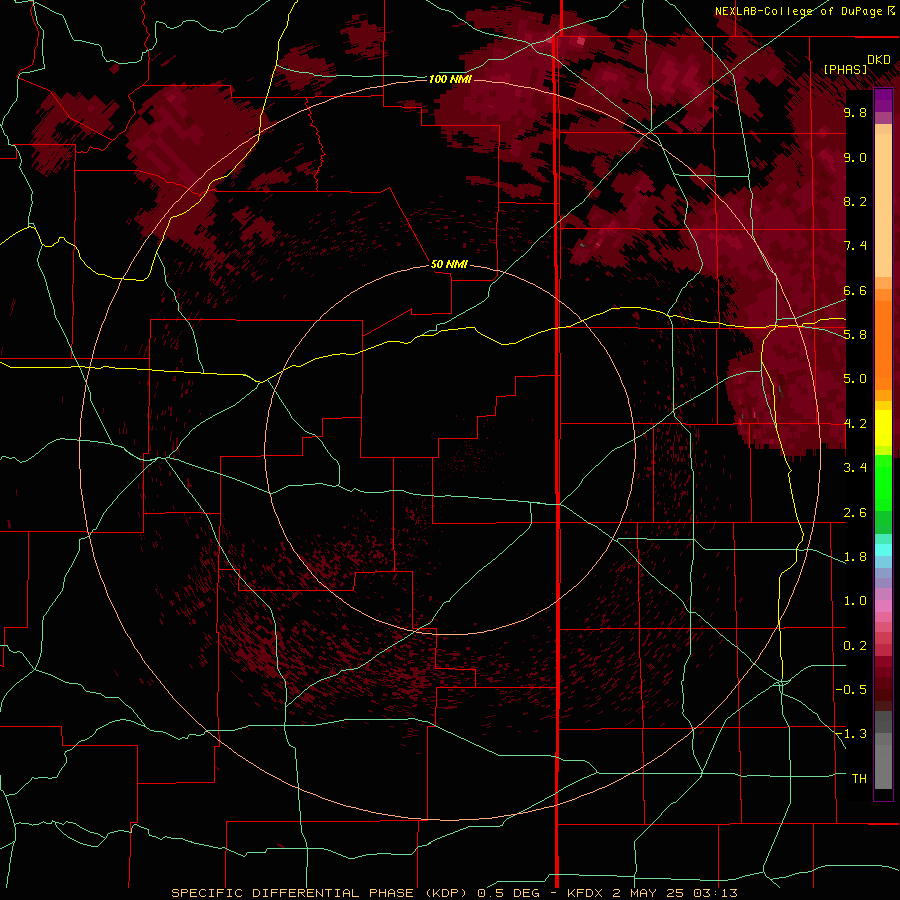Select the orange segment of color bar

(x=883, y=346)
